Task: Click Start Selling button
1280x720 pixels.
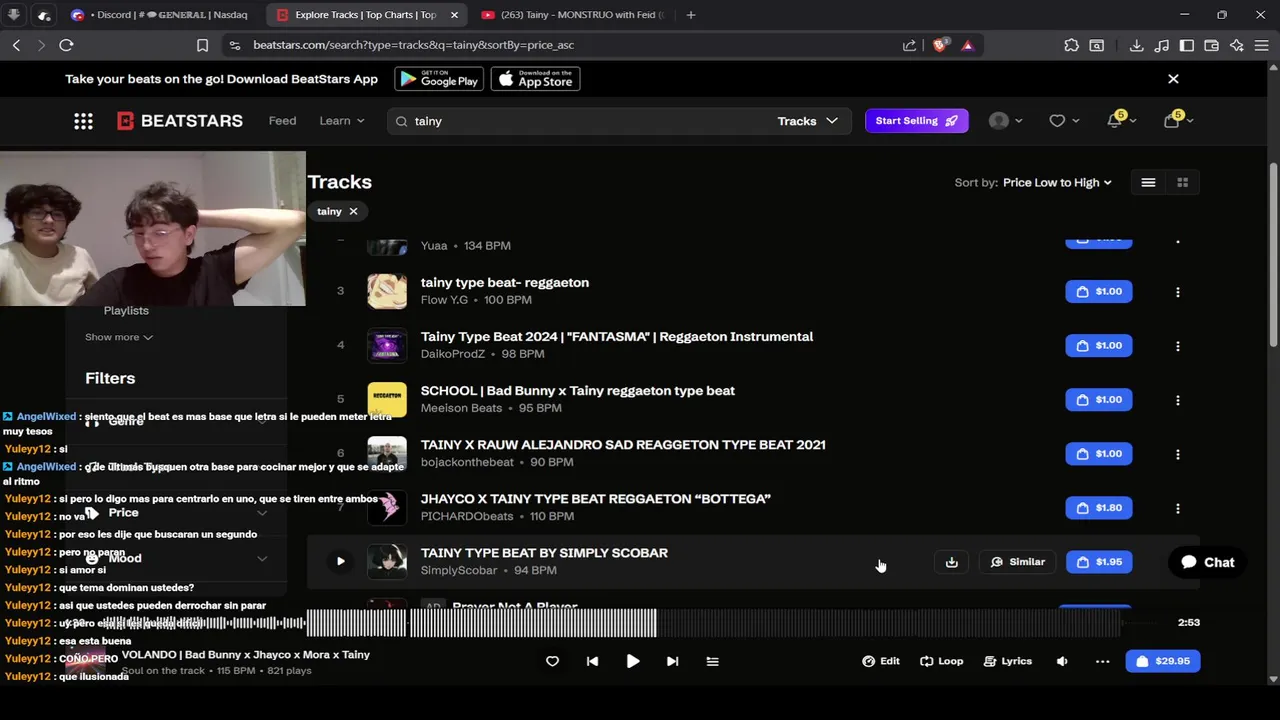Action: point(916,121)
